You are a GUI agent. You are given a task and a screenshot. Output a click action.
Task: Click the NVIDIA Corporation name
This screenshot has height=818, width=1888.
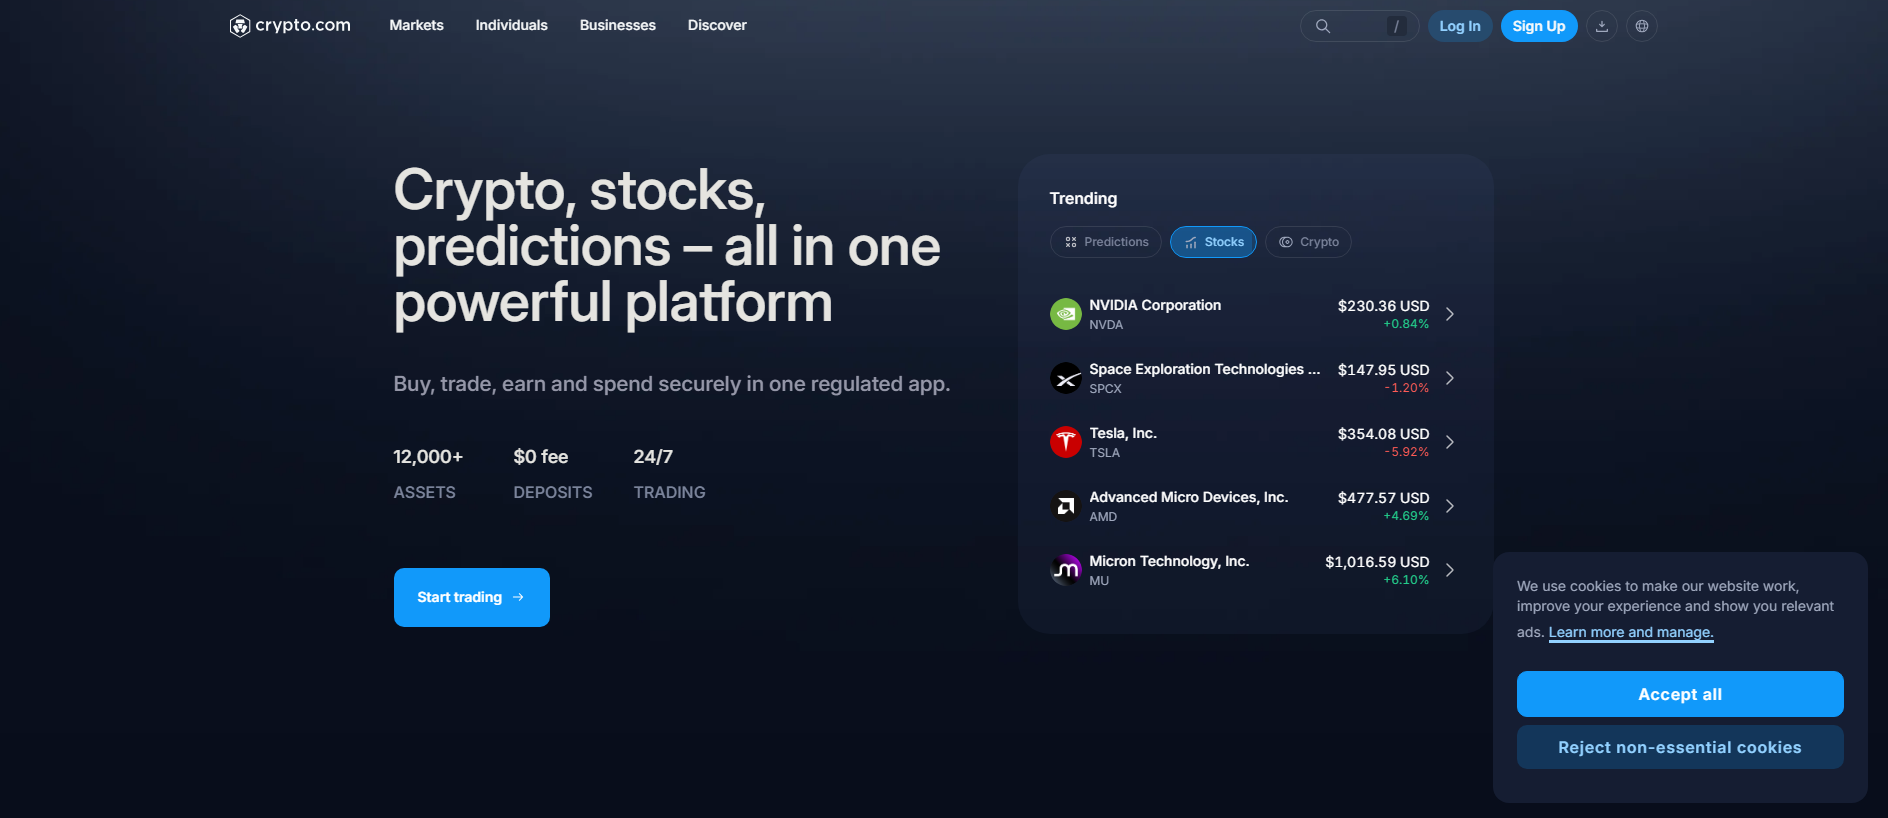coord(1155,305)
